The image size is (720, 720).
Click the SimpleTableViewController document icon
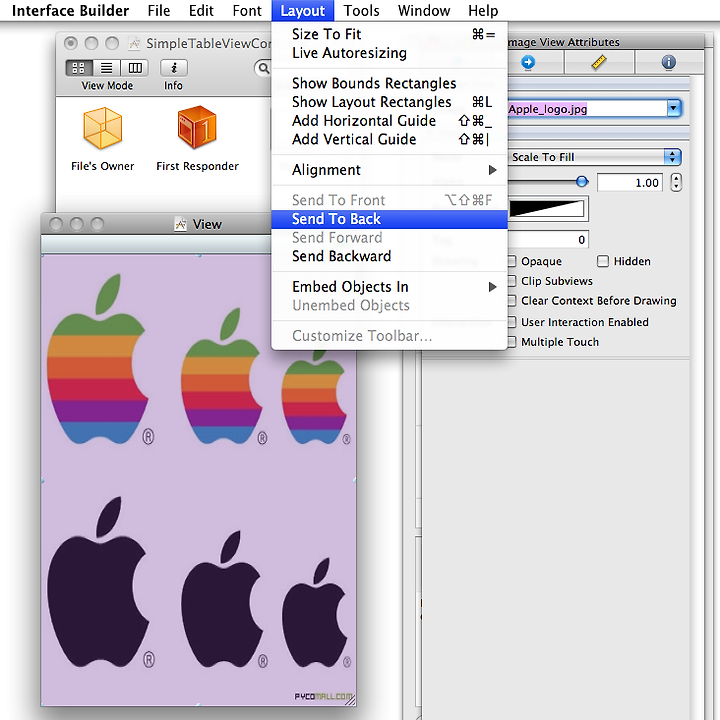pos(134,44)
